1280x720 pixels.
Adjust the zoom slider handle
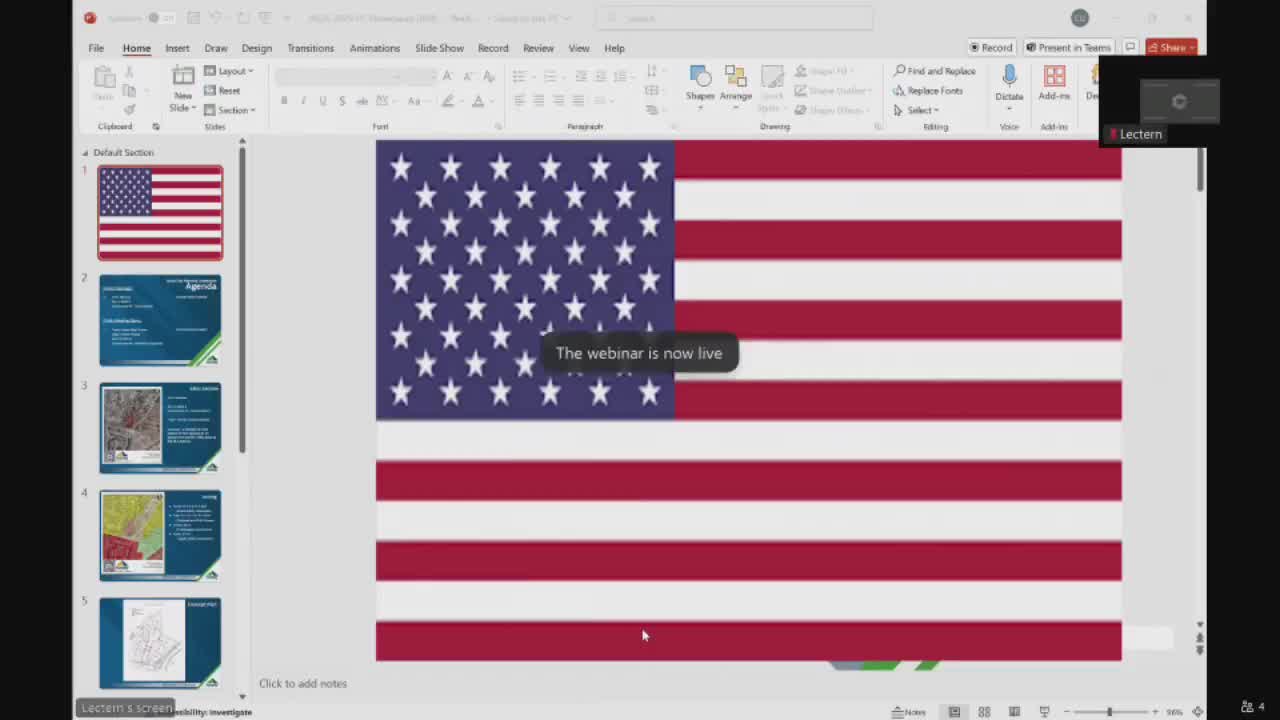[1109, 711]
